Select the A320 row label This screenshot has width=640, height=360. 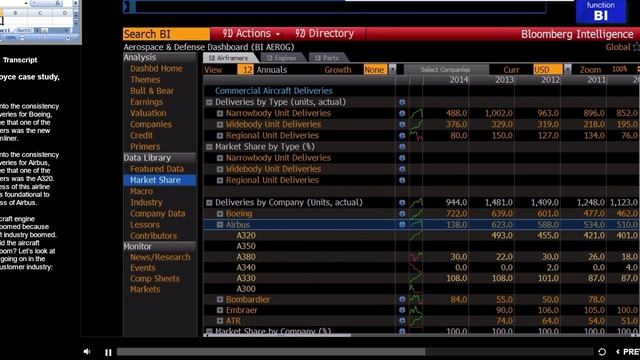pos(246,236)
